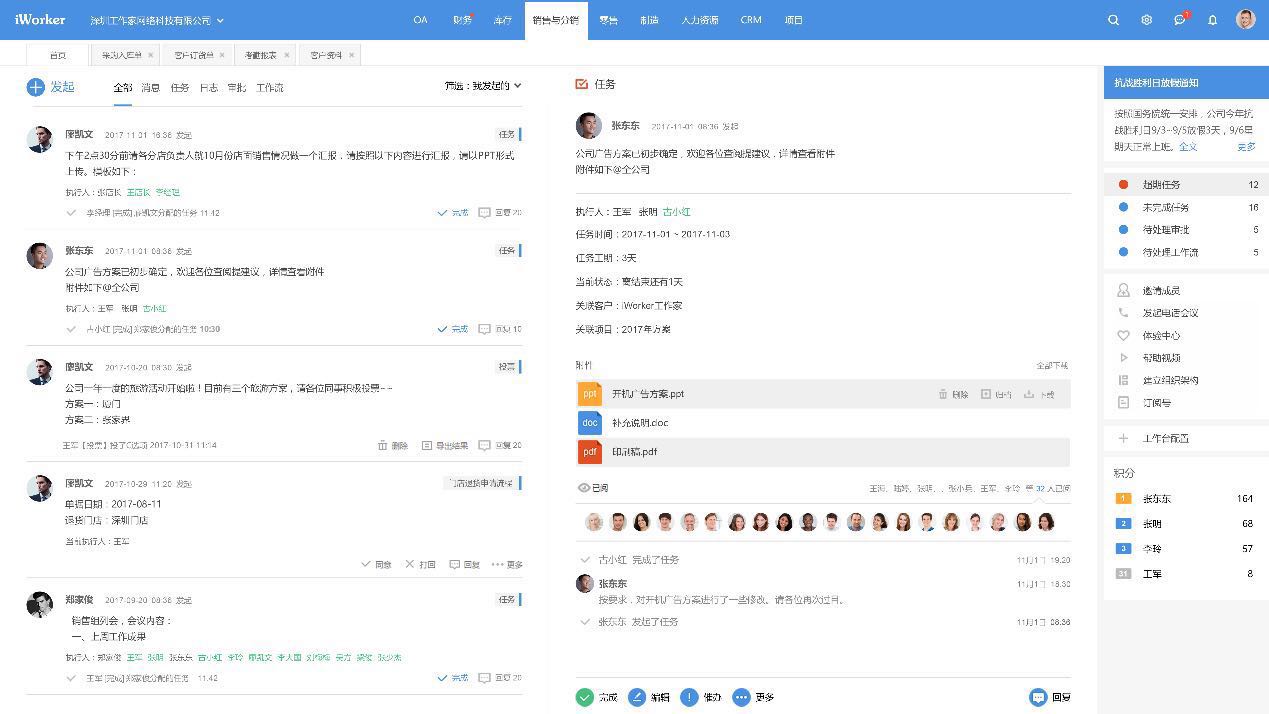This screenshot has width=1269, height=714.
Task: Click 建立组织架构 icon in sidebar
Action: point(1123,380)
